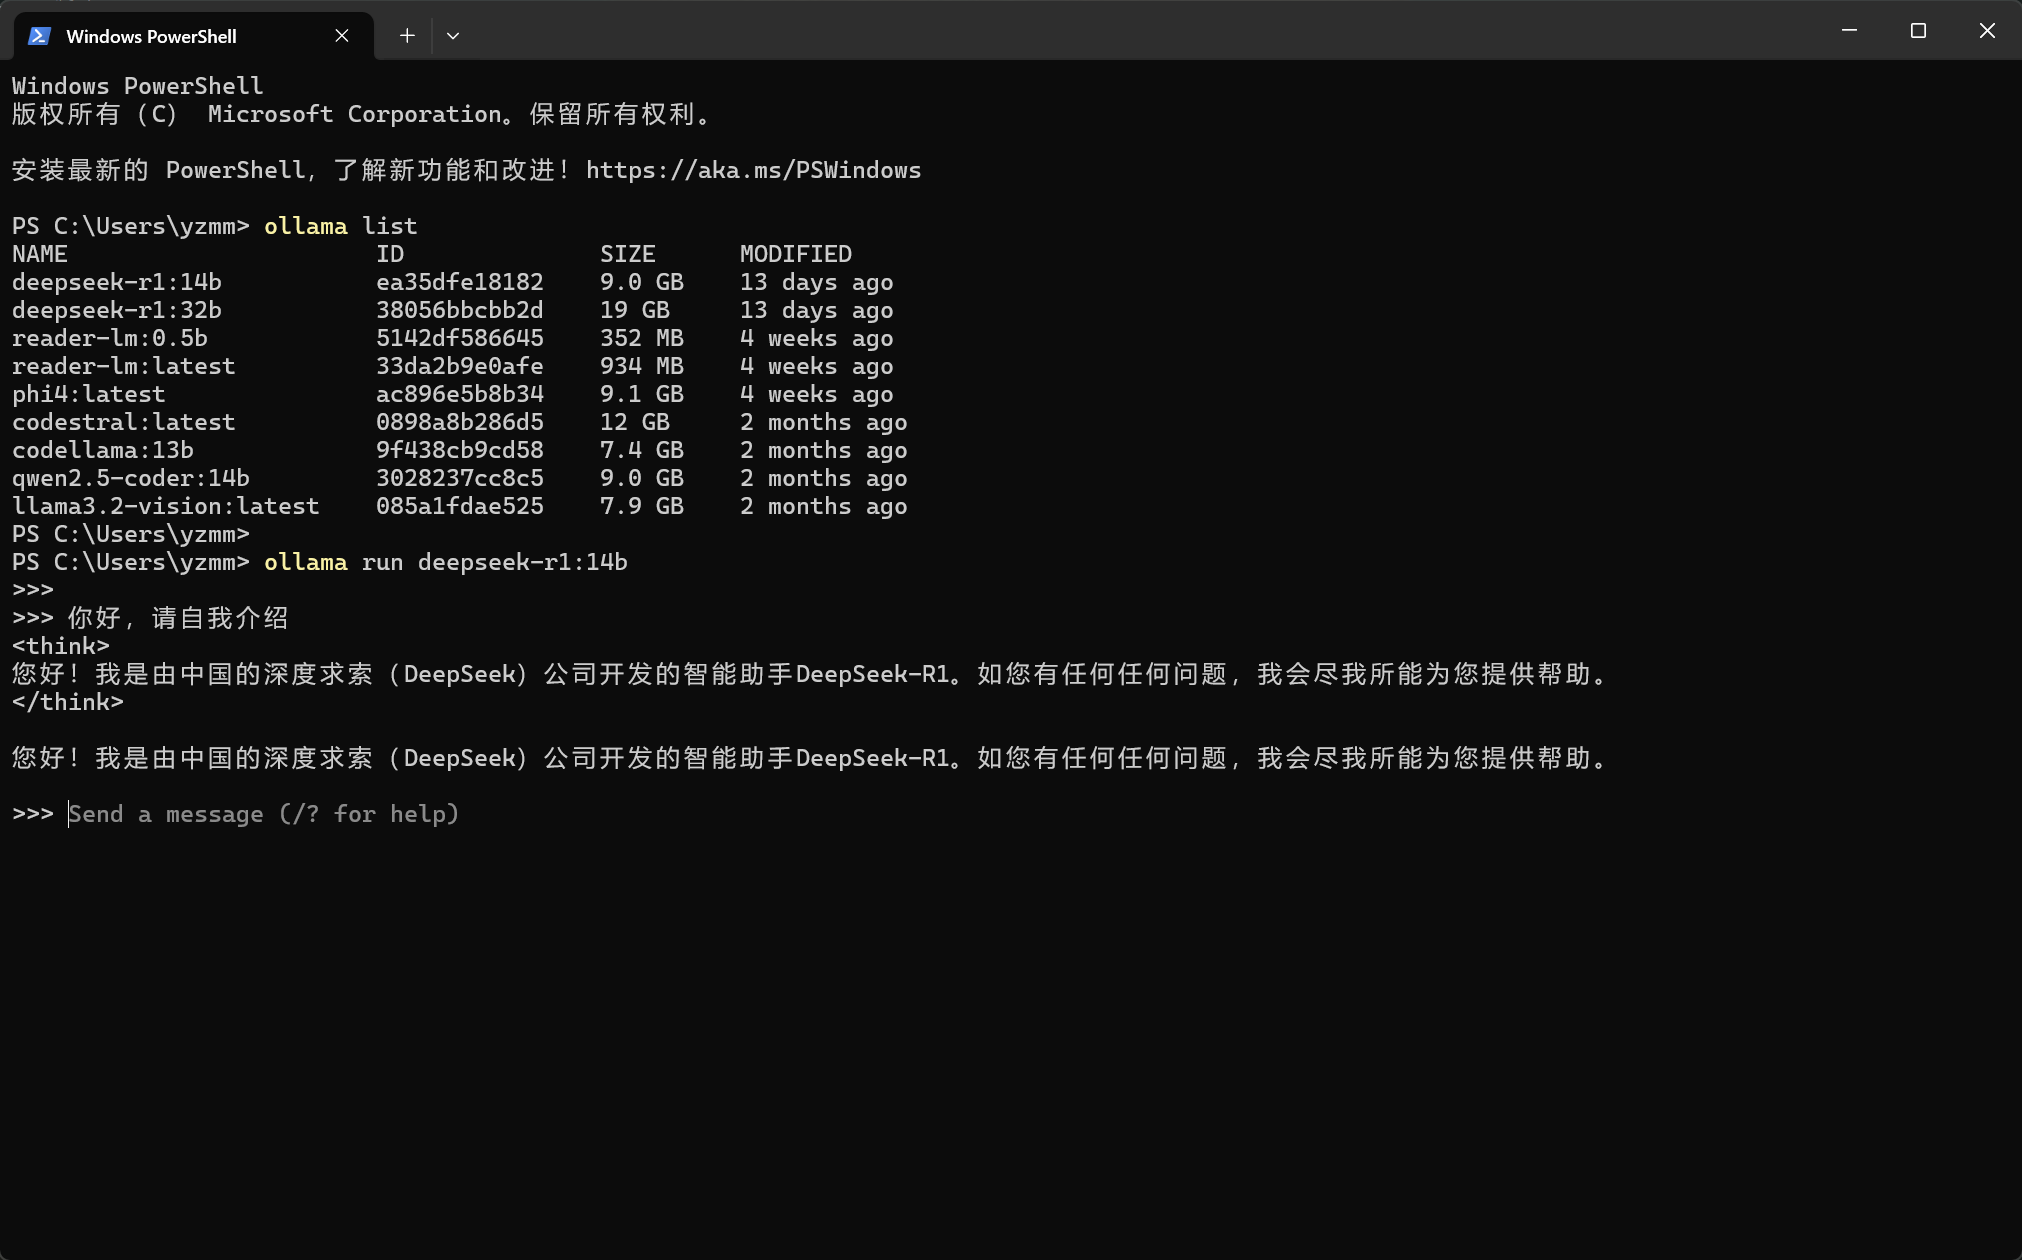Click the 352 MB size value
This screenshot has width=2022, height=1260.
tap(642, 338)
